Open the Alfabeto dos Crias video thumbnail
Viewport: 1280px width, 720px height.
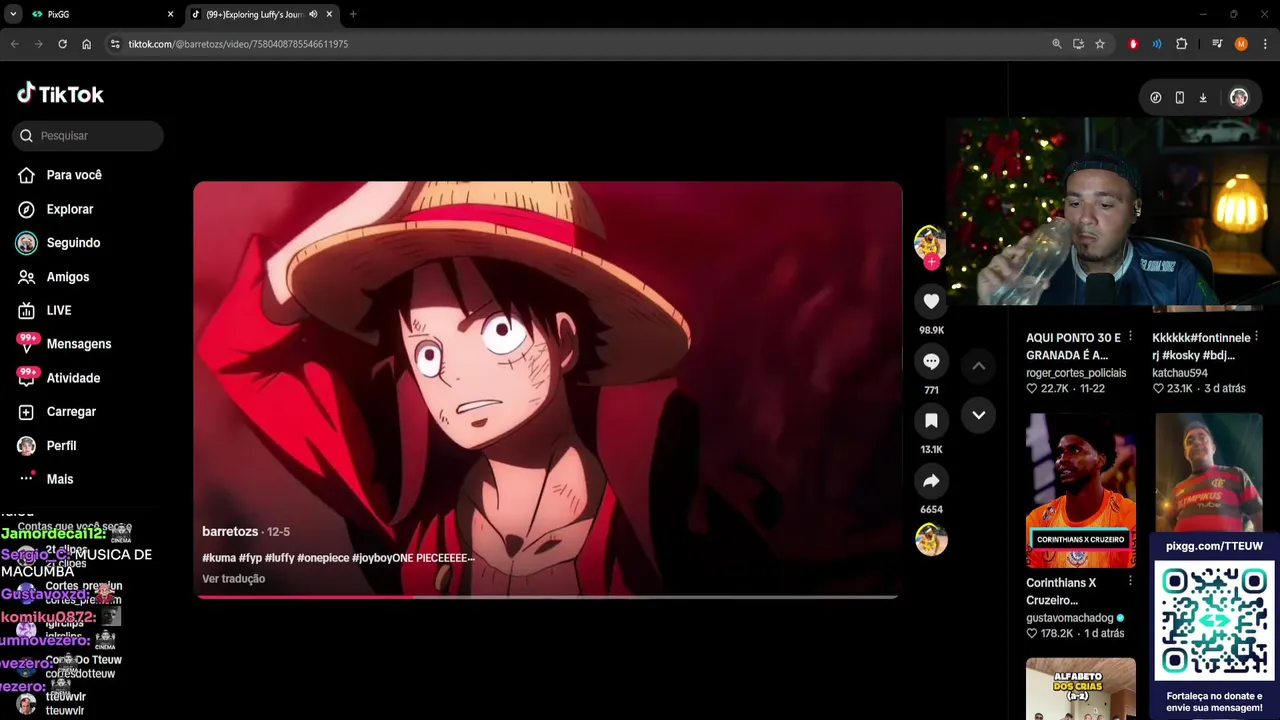(1081, 689)
